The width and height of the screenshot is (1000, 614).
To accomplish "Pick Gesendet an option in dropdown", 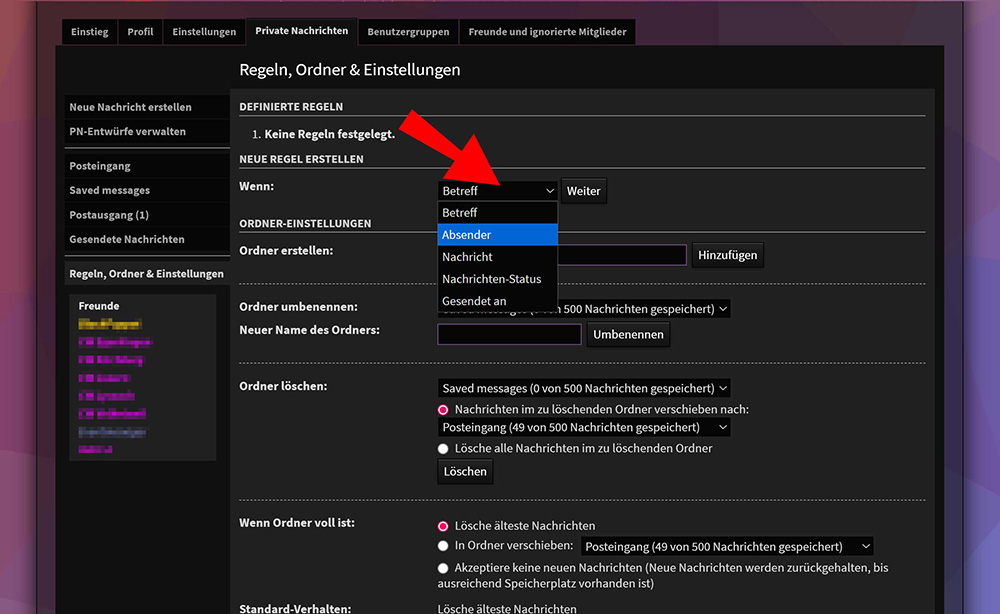I will point(497,301).
